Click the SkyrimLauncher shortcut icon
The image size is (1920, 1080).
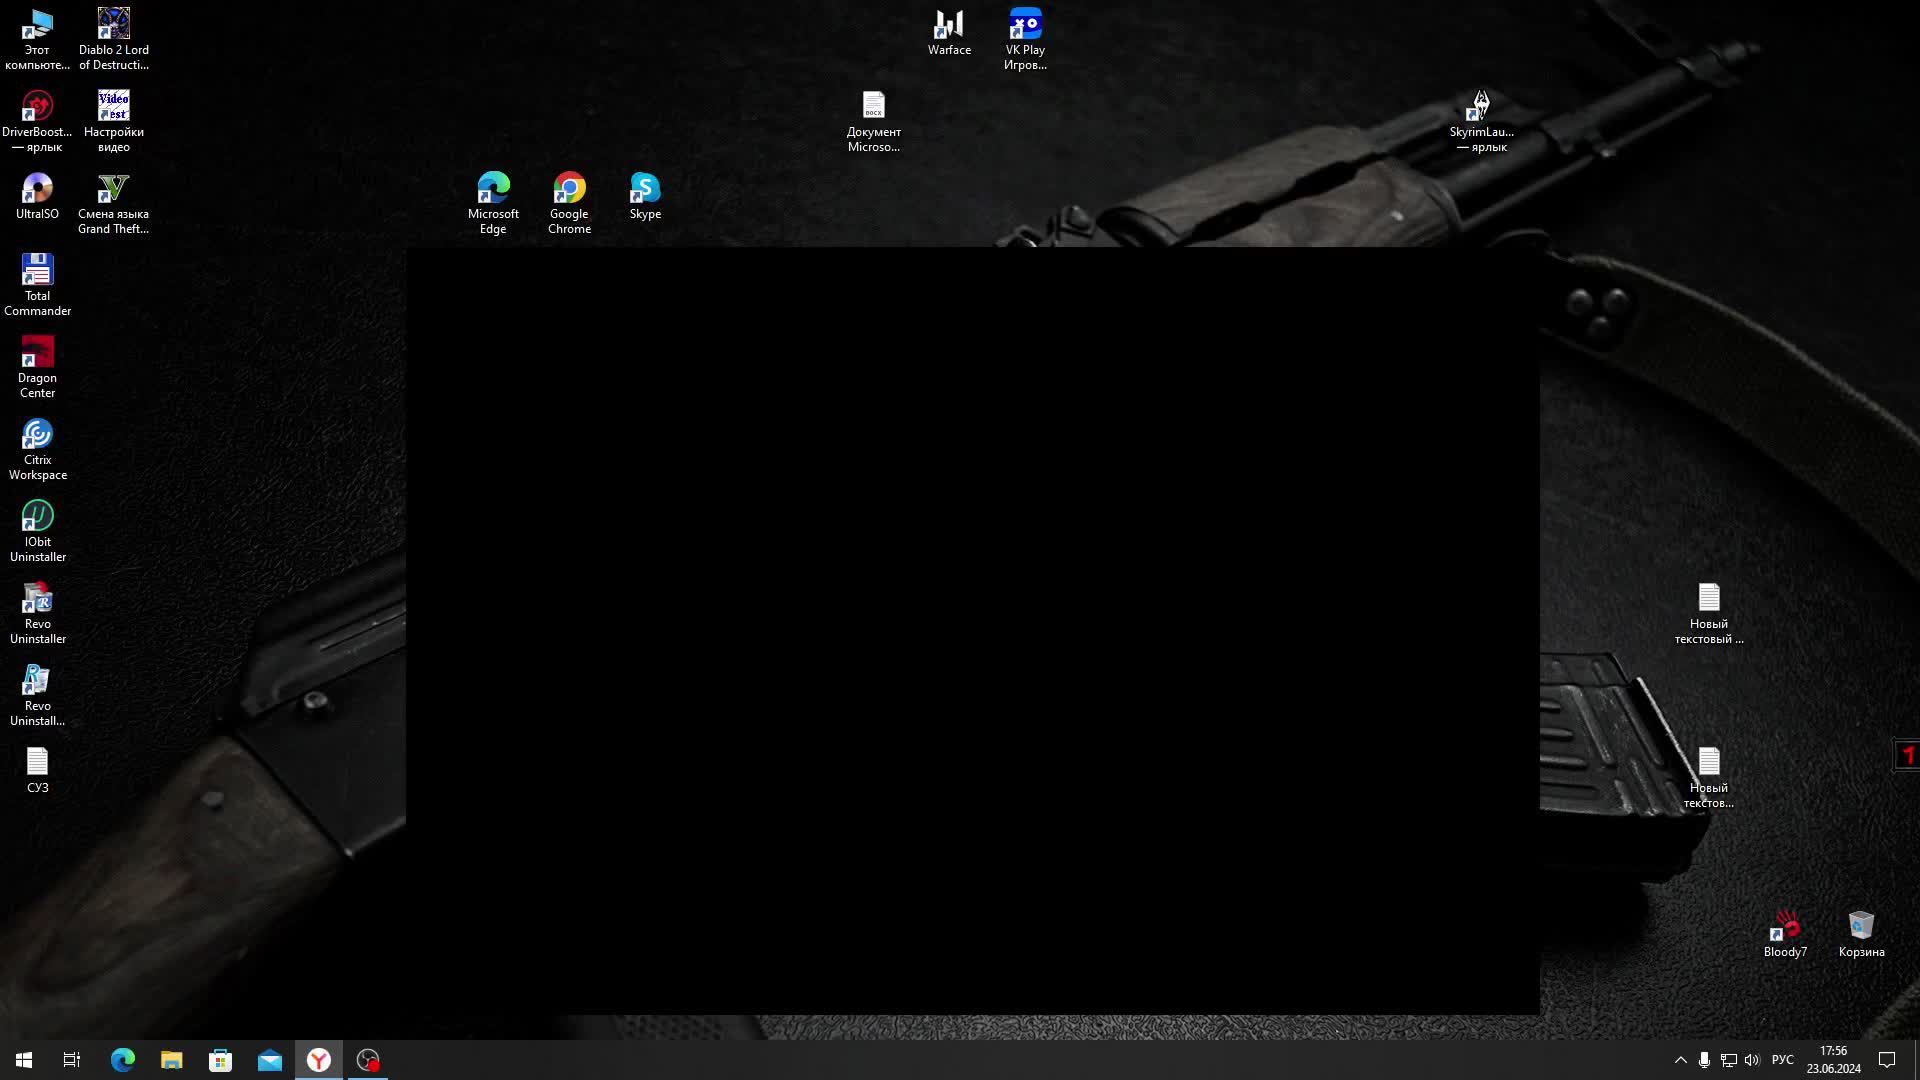[1481, 122]
